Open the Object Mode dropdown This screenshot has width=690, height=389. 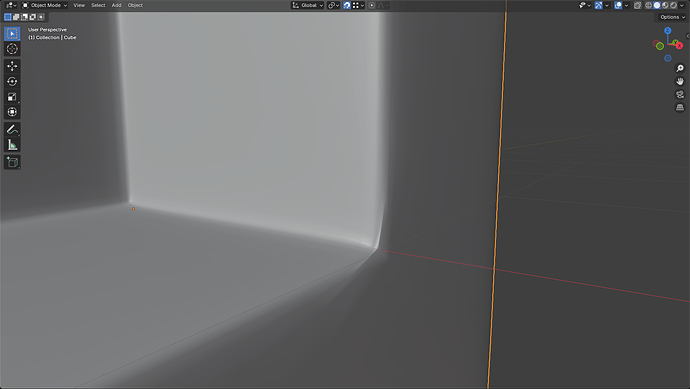coord(44,5)
